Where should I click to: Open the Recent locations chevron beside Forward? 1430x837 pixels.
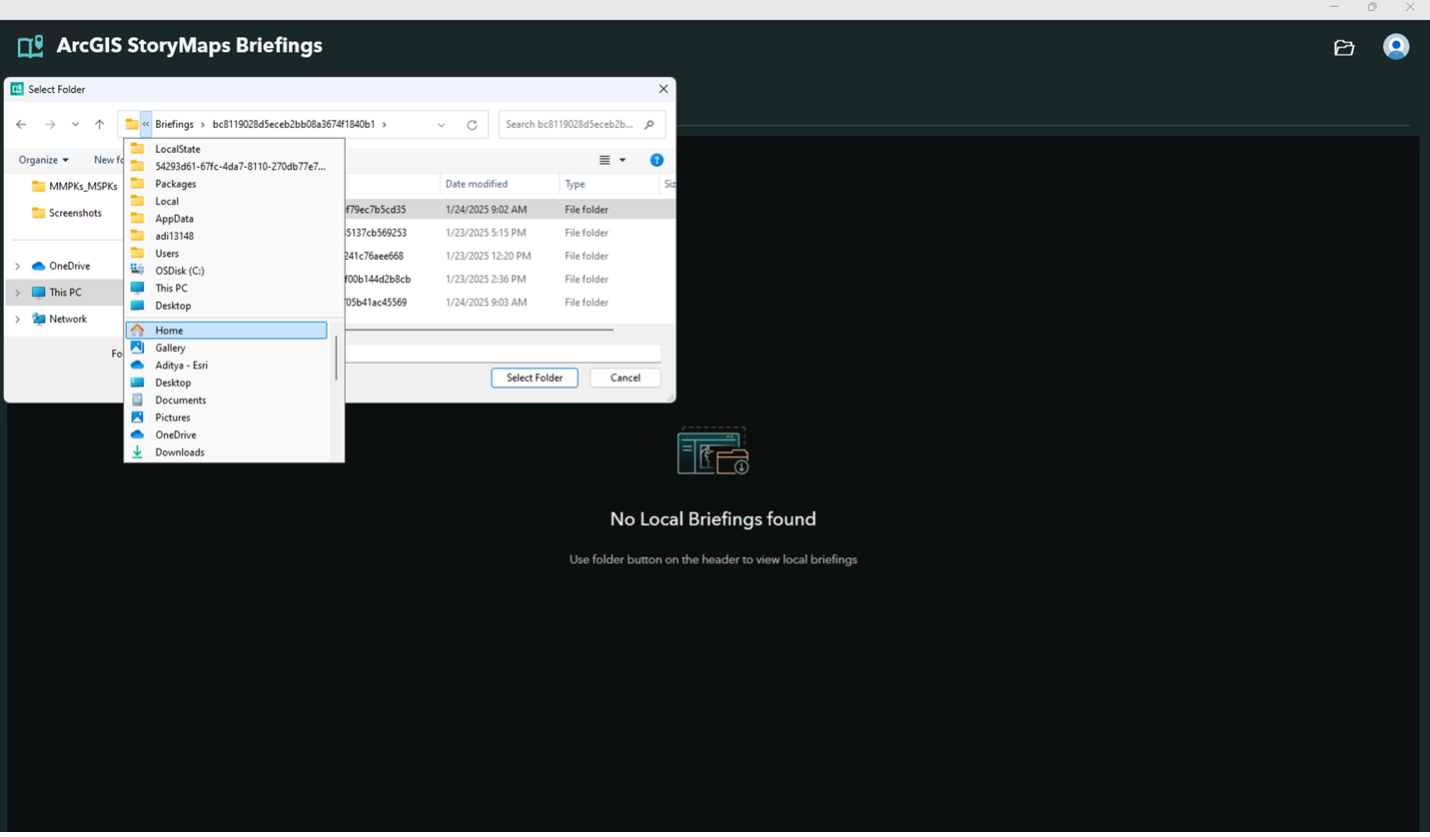[75, 125]
